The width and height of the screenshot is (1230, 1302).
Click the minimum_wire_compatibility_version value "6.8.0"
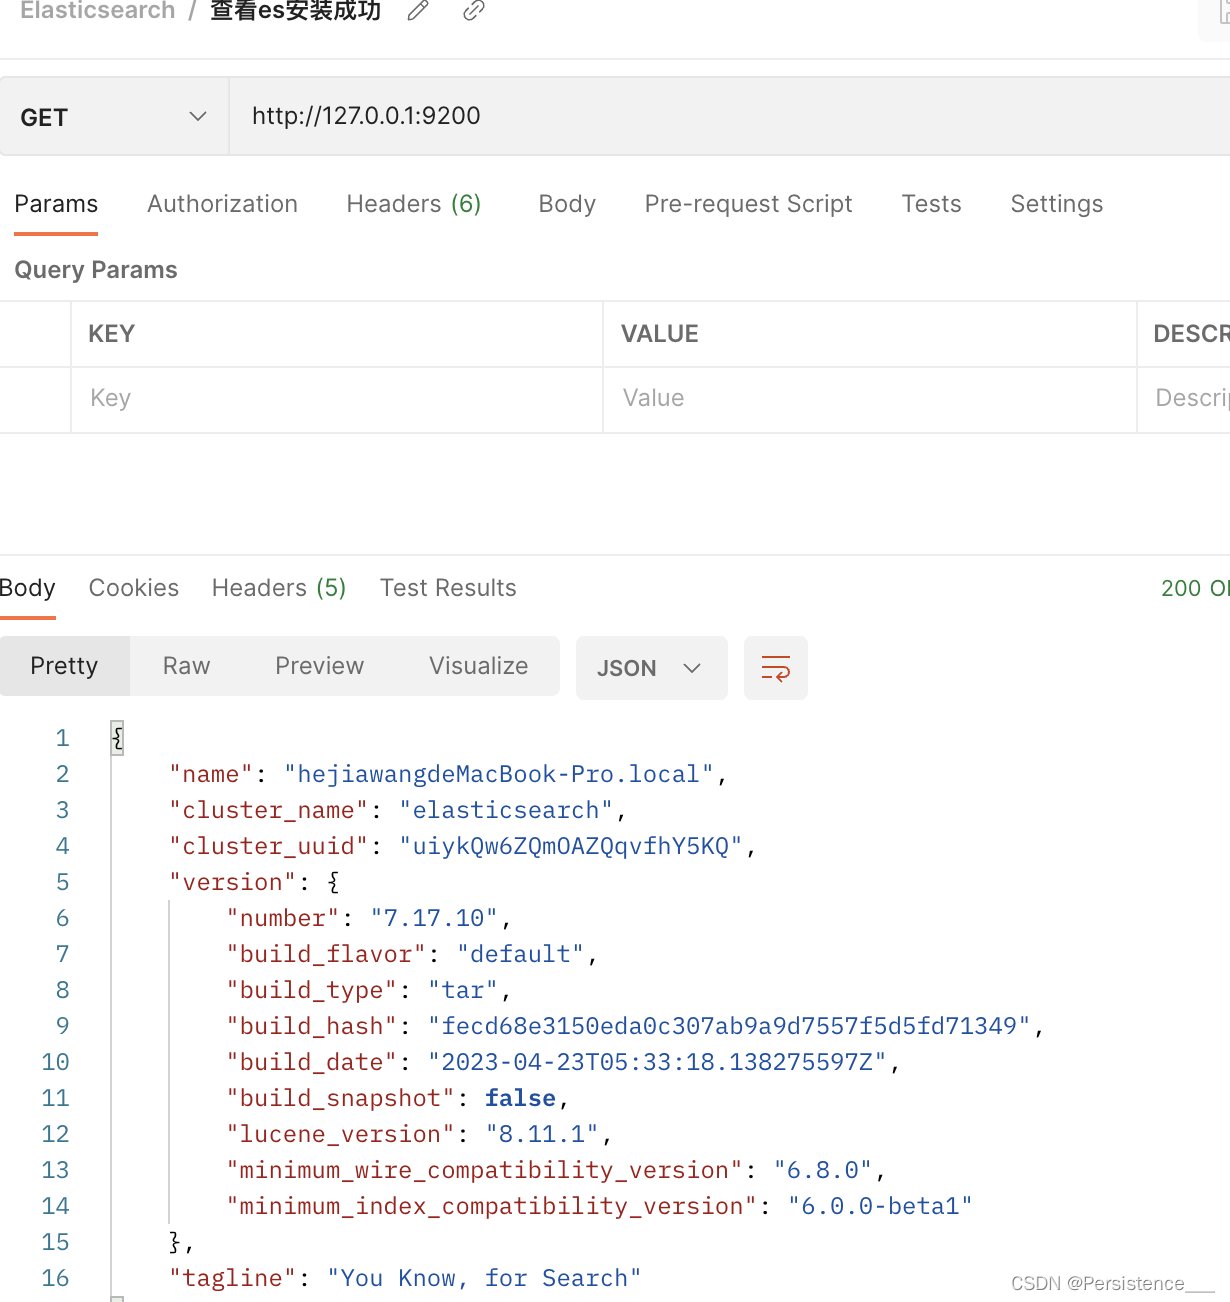click(x=823, y=1170)
